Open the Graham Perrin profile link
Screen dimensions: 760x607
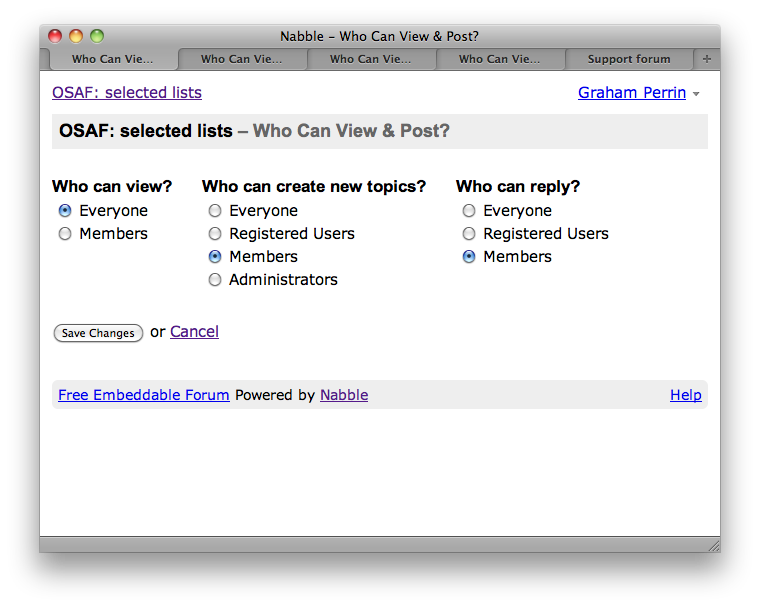point(631,93)
